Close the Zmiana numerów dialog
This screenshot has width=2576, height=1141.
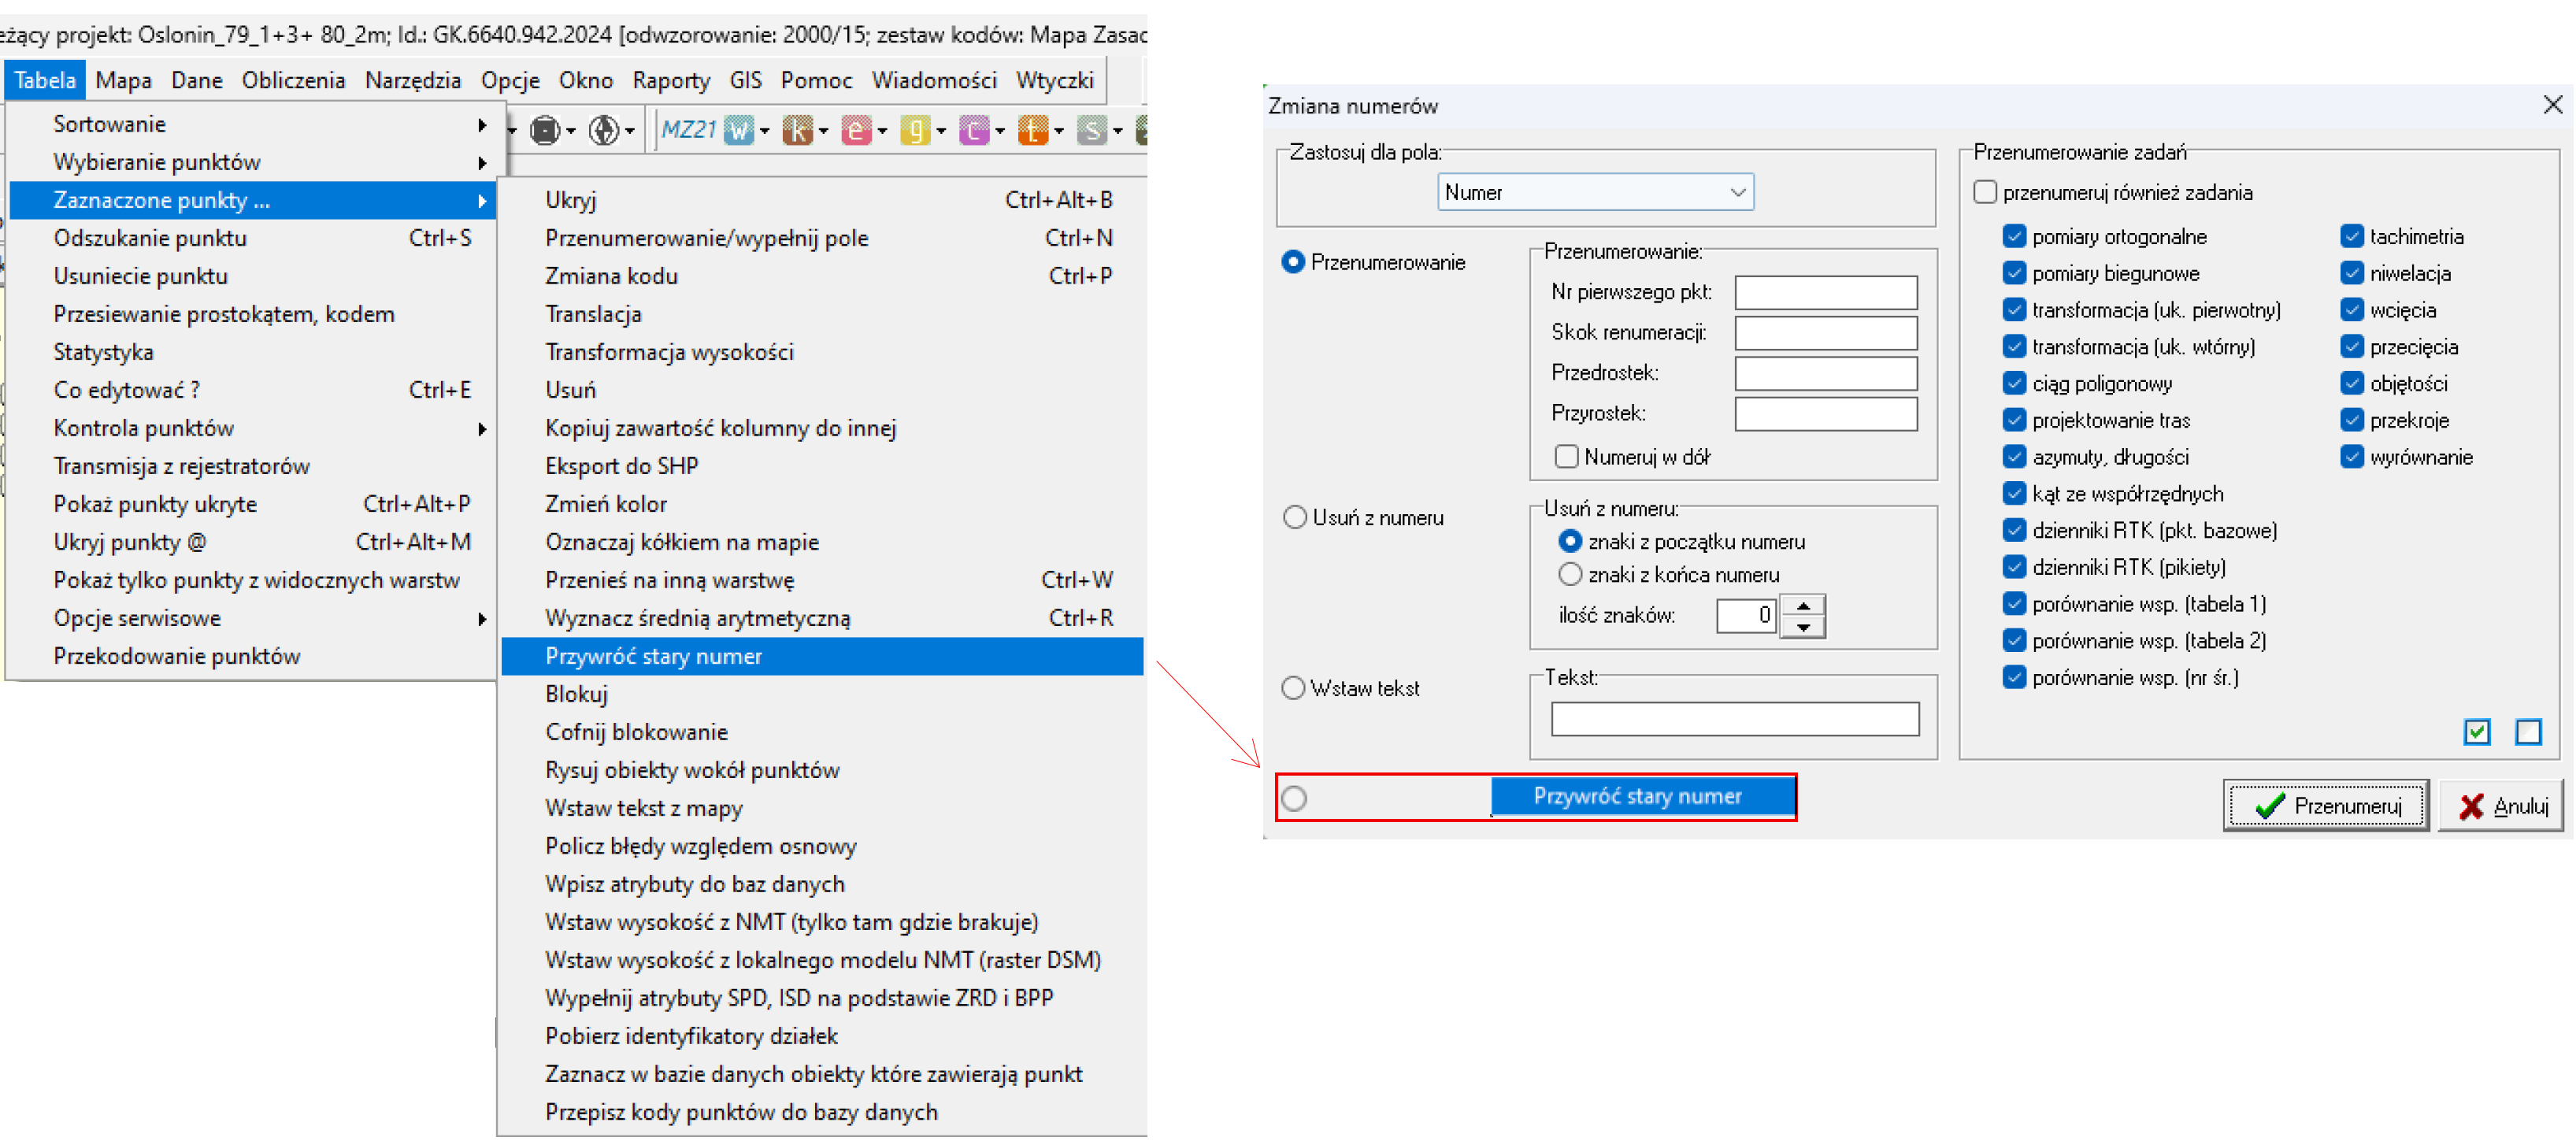pos(2552,105)
